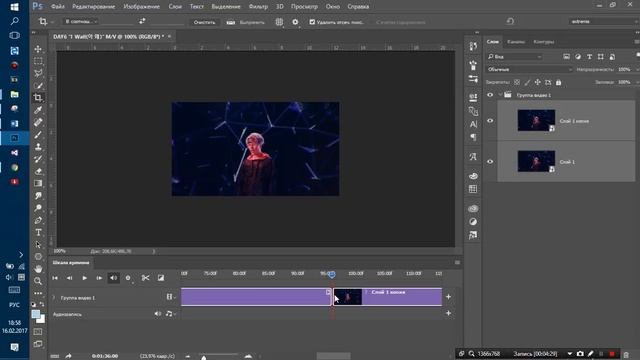This screenshot has width=640, height=360.
Task: Click the transition icon in timeline controls
Action: [161, 278]
